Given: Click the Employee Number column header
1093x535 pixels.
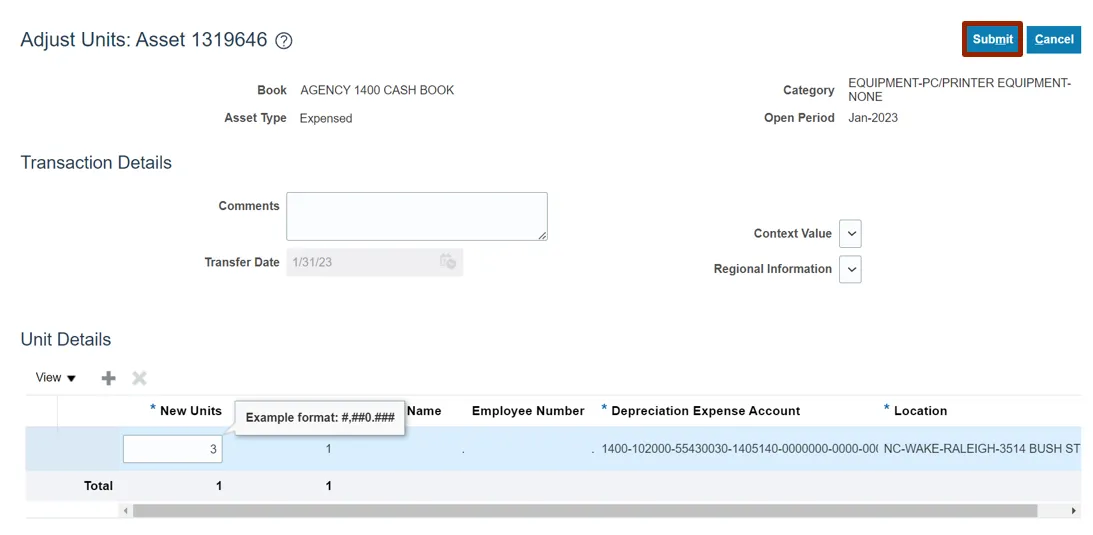Looking at the screenshot, I should [x=528, y=411].
